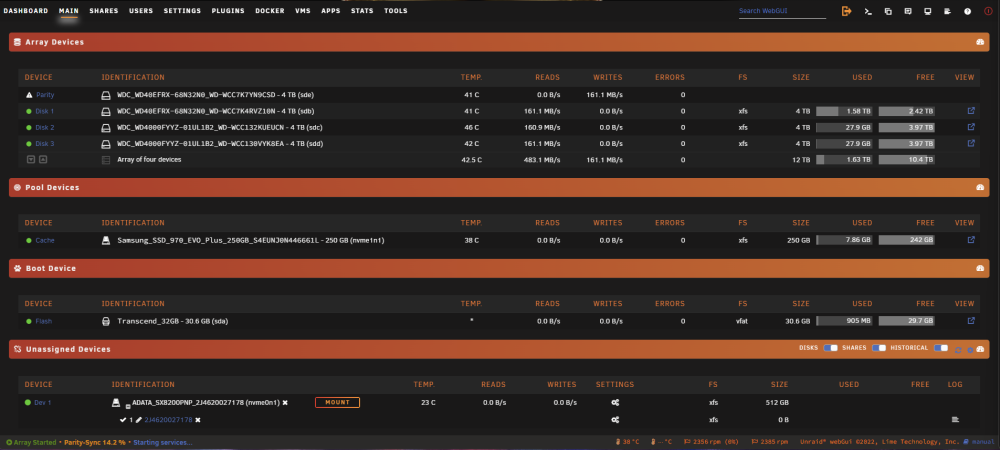Click Parity-Sync 14.2 % status text
Image resolution: width=1000 pixels, height=450 pixels.
[94, 442]
